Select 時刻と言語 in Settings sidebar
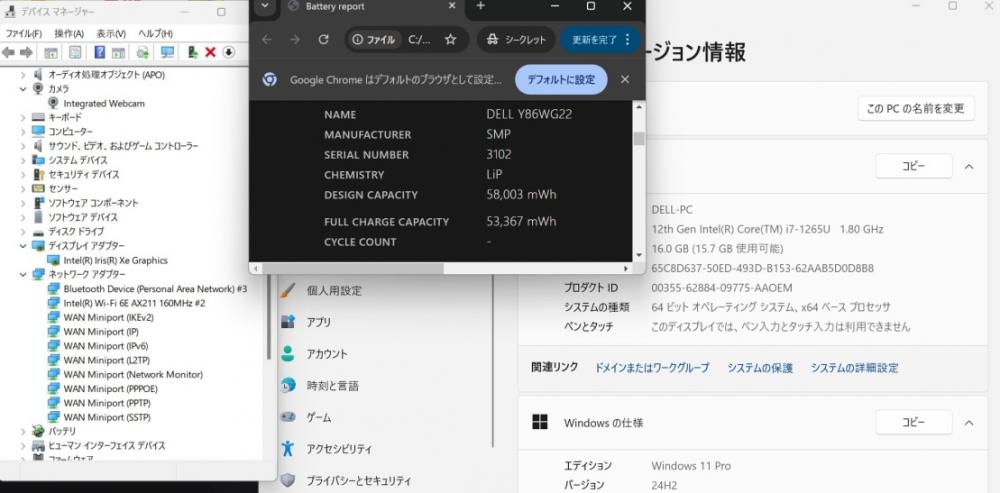This screenshot has height=493, width=1000. 332,386
